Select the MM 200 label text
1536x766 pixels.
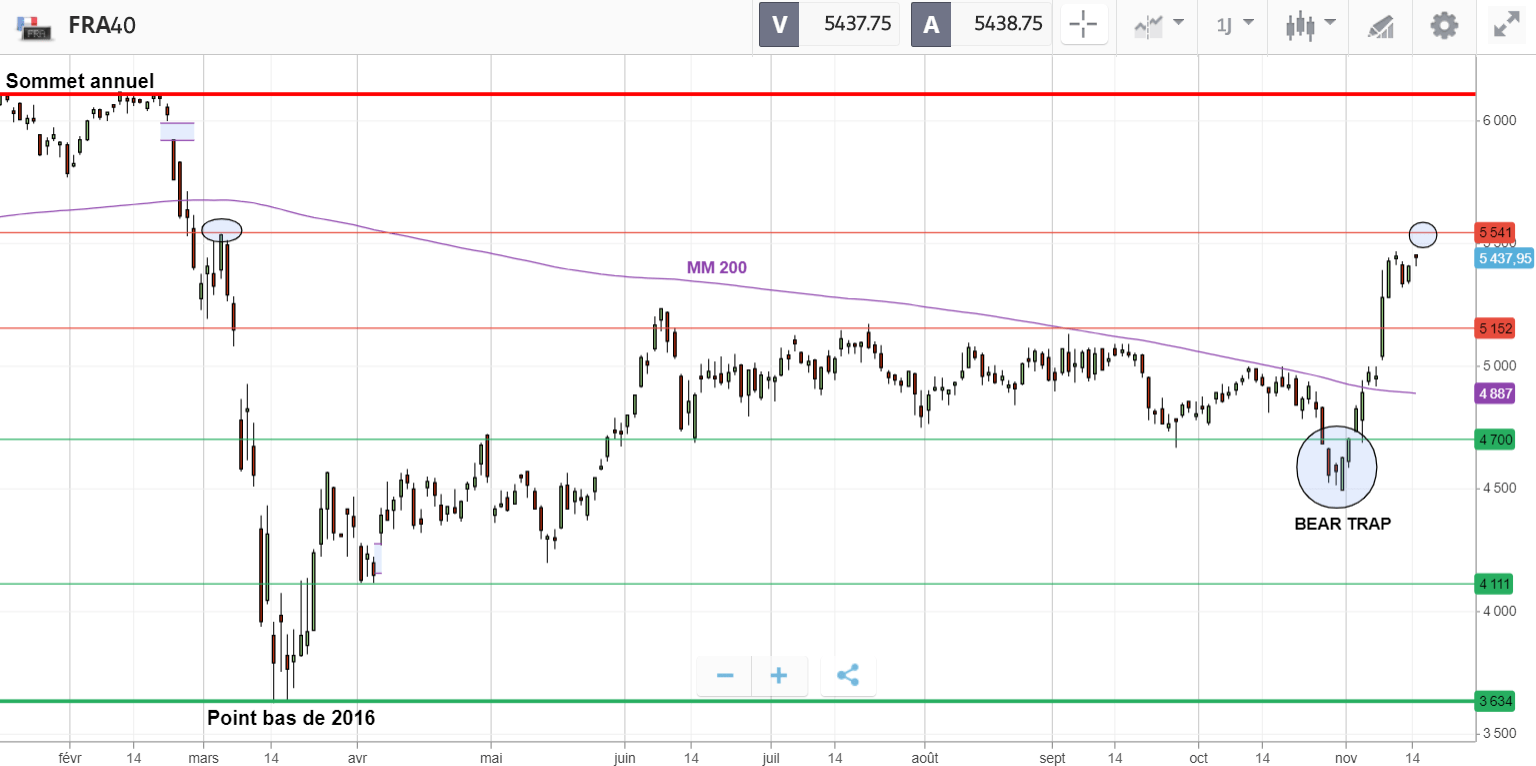pyautogui.click(x=716, y=267)
